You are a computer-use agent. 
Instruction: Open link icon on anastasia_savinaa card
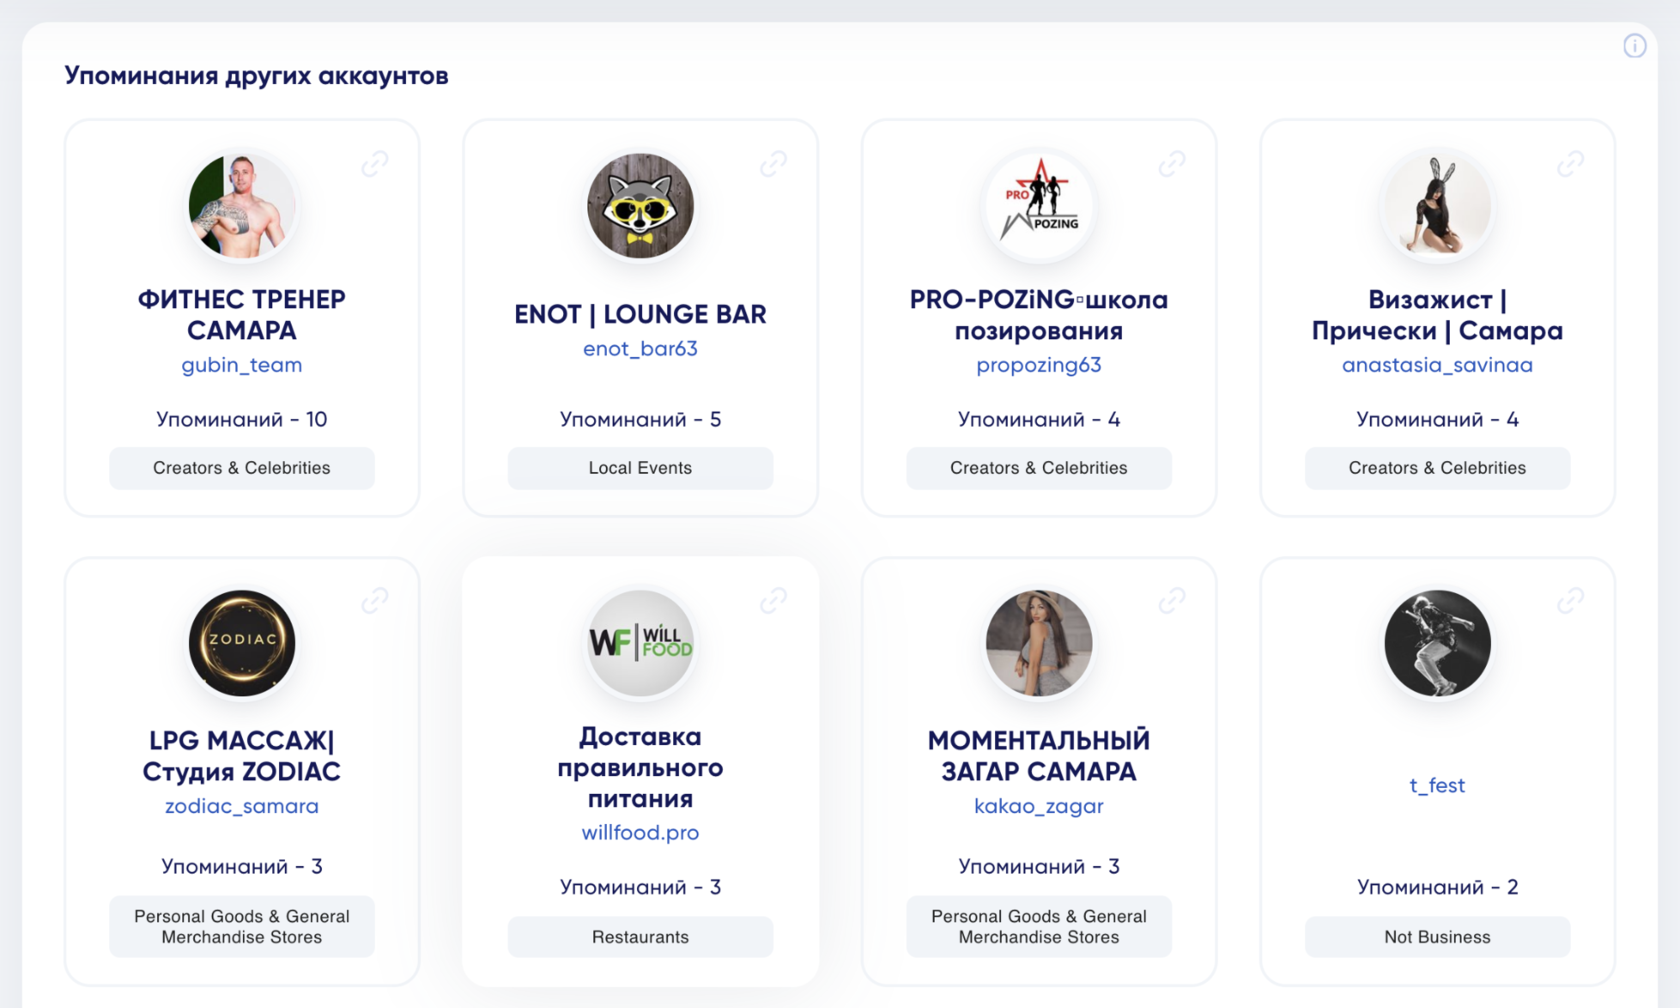point(1570,163)
